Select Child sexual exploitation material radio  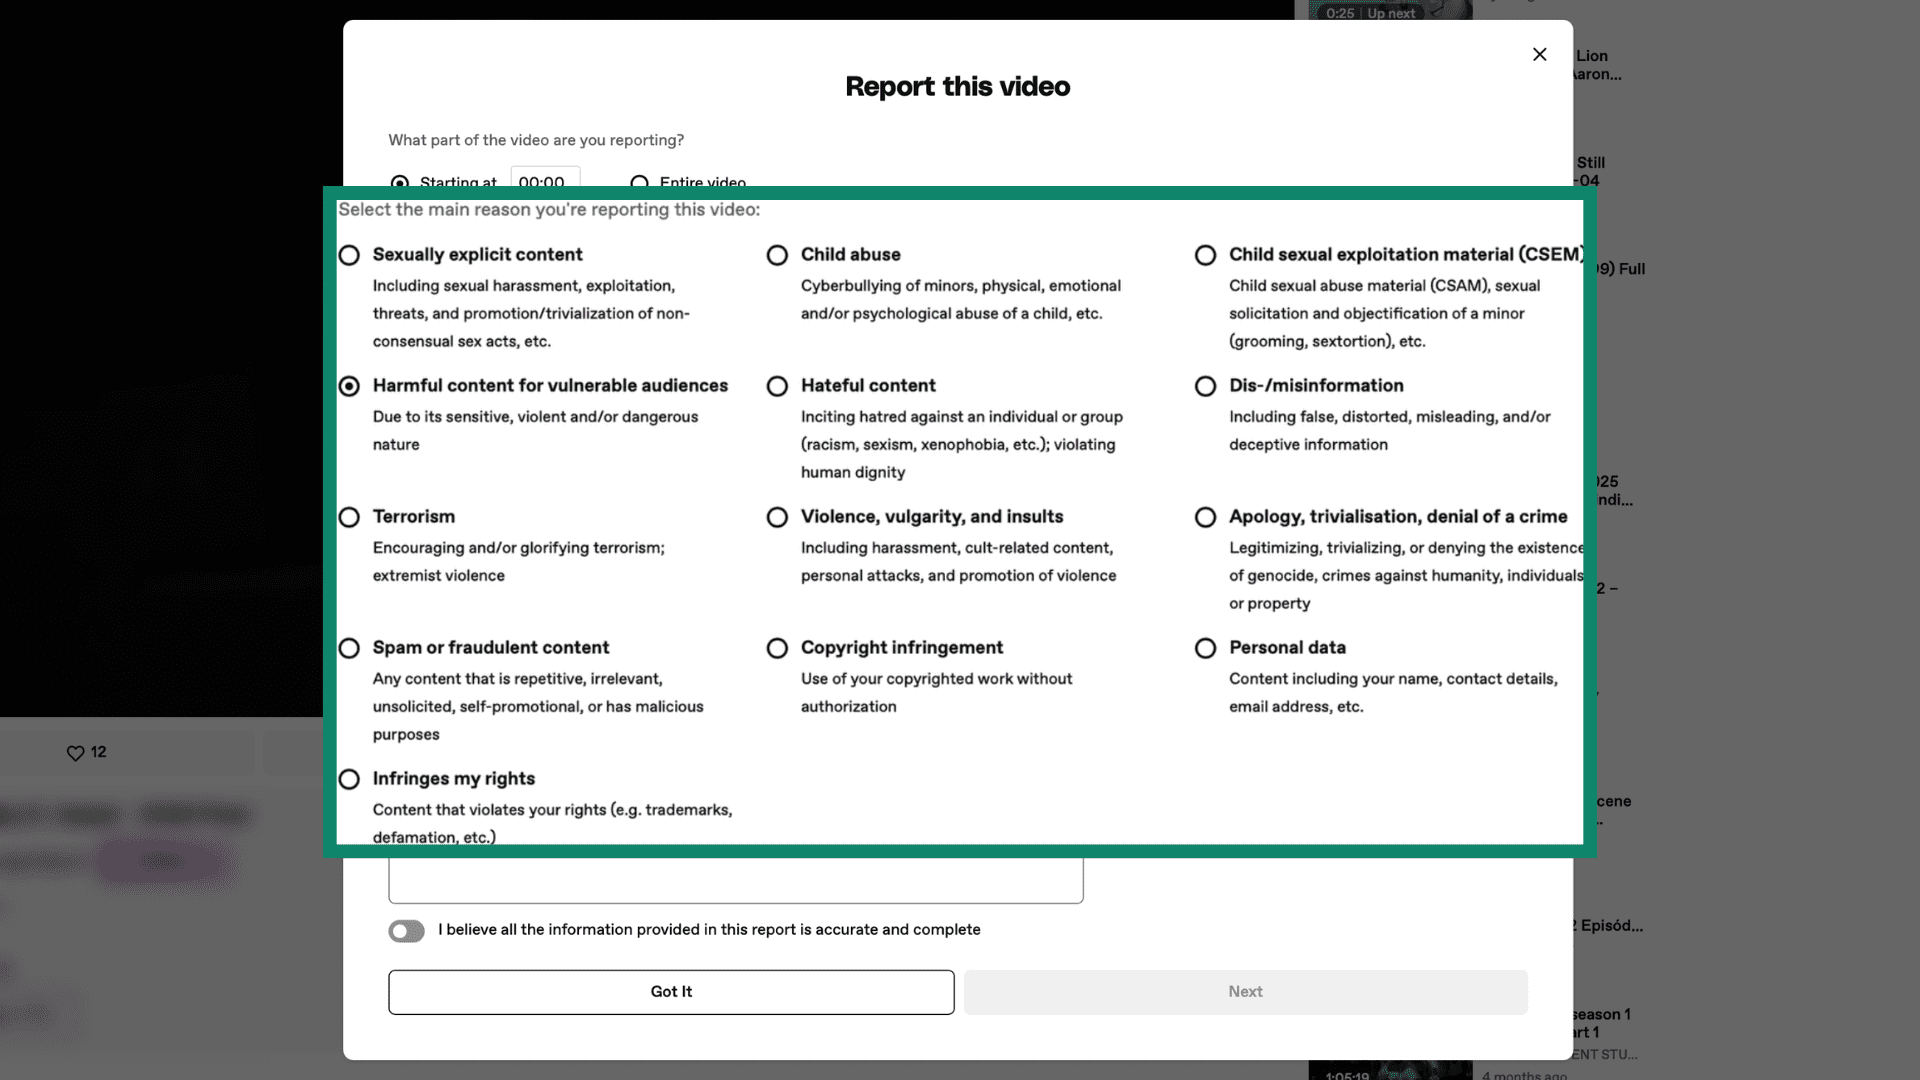1205,255
